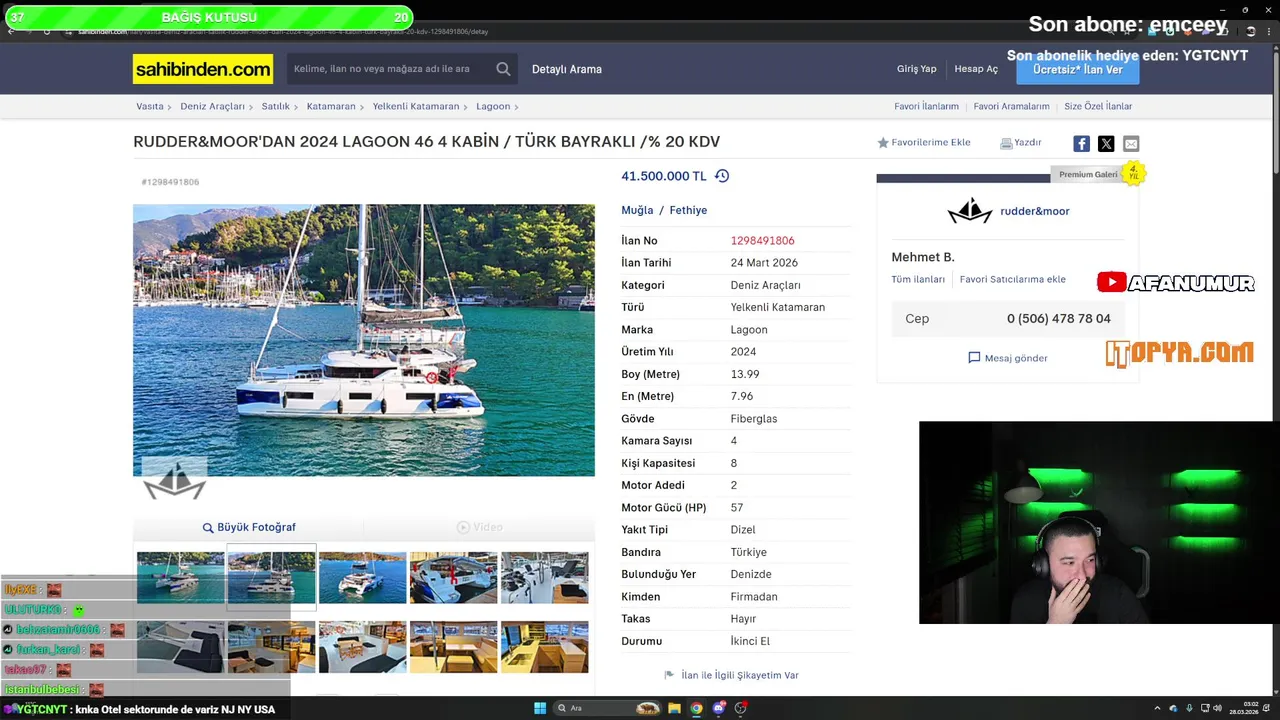Image resolution: width=1280 pixels, height=720 pixels.
Task: Show hidden system tray icons
Action: [x=1159, y=708]
